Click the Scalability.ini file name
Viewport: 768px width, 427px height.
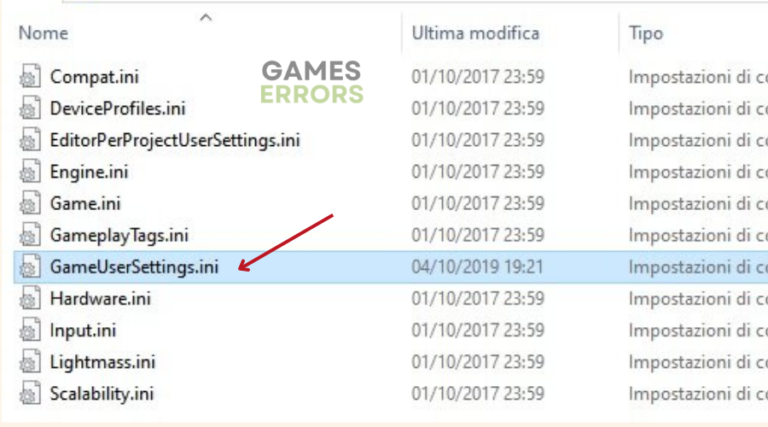pyautogui.click(x=102, y=394)
